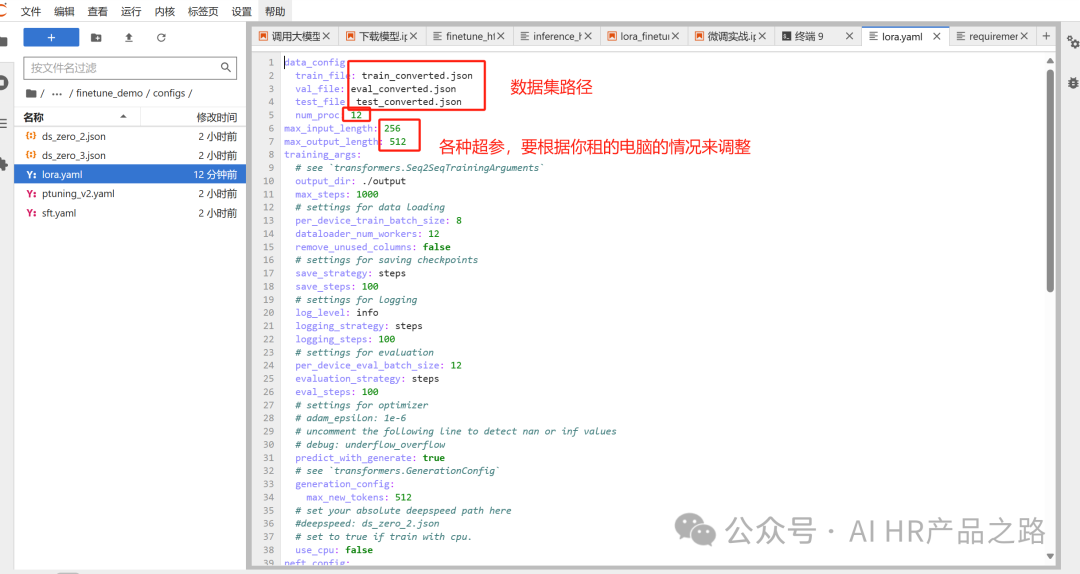
Task: Add a new tab with the plus icon
Action: pos(1046,36)
